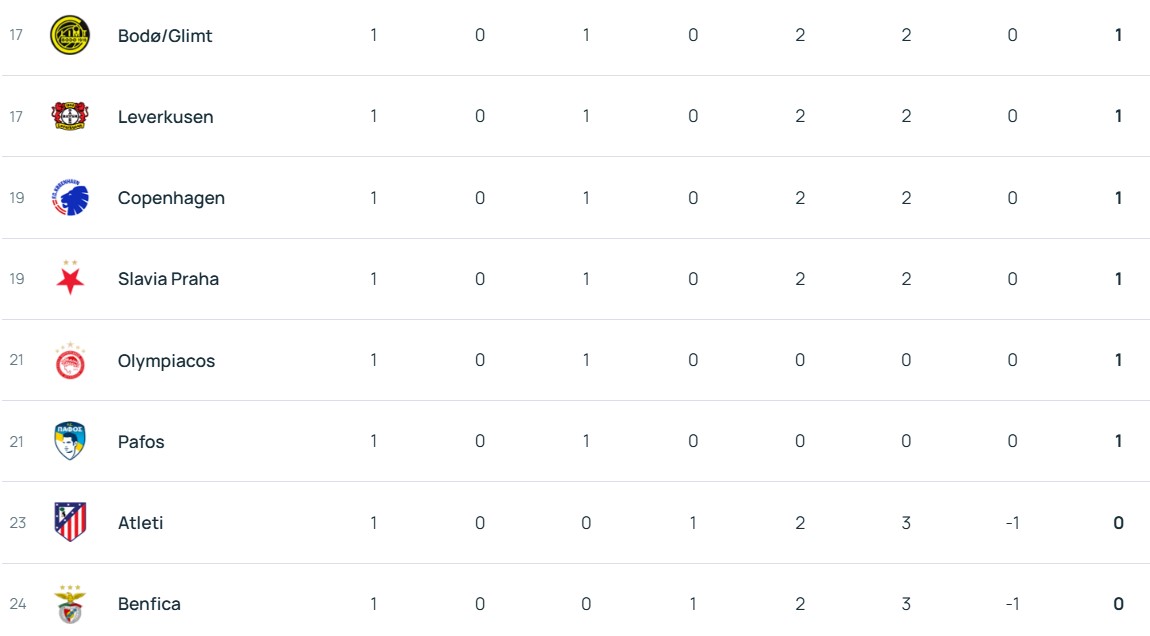Screen dimensions: 1150x636
Task: Select the Benfica team name
Action: (149, 604)
